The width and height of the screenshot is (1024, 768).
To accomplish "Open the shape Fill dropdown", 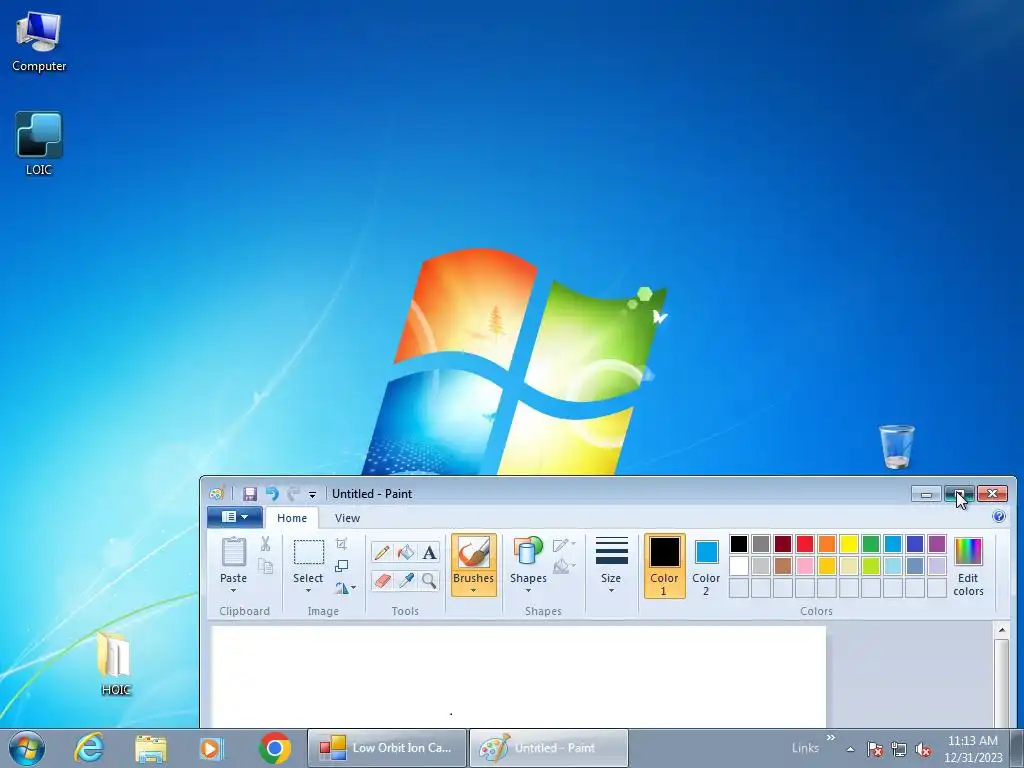I will [564, 566].
